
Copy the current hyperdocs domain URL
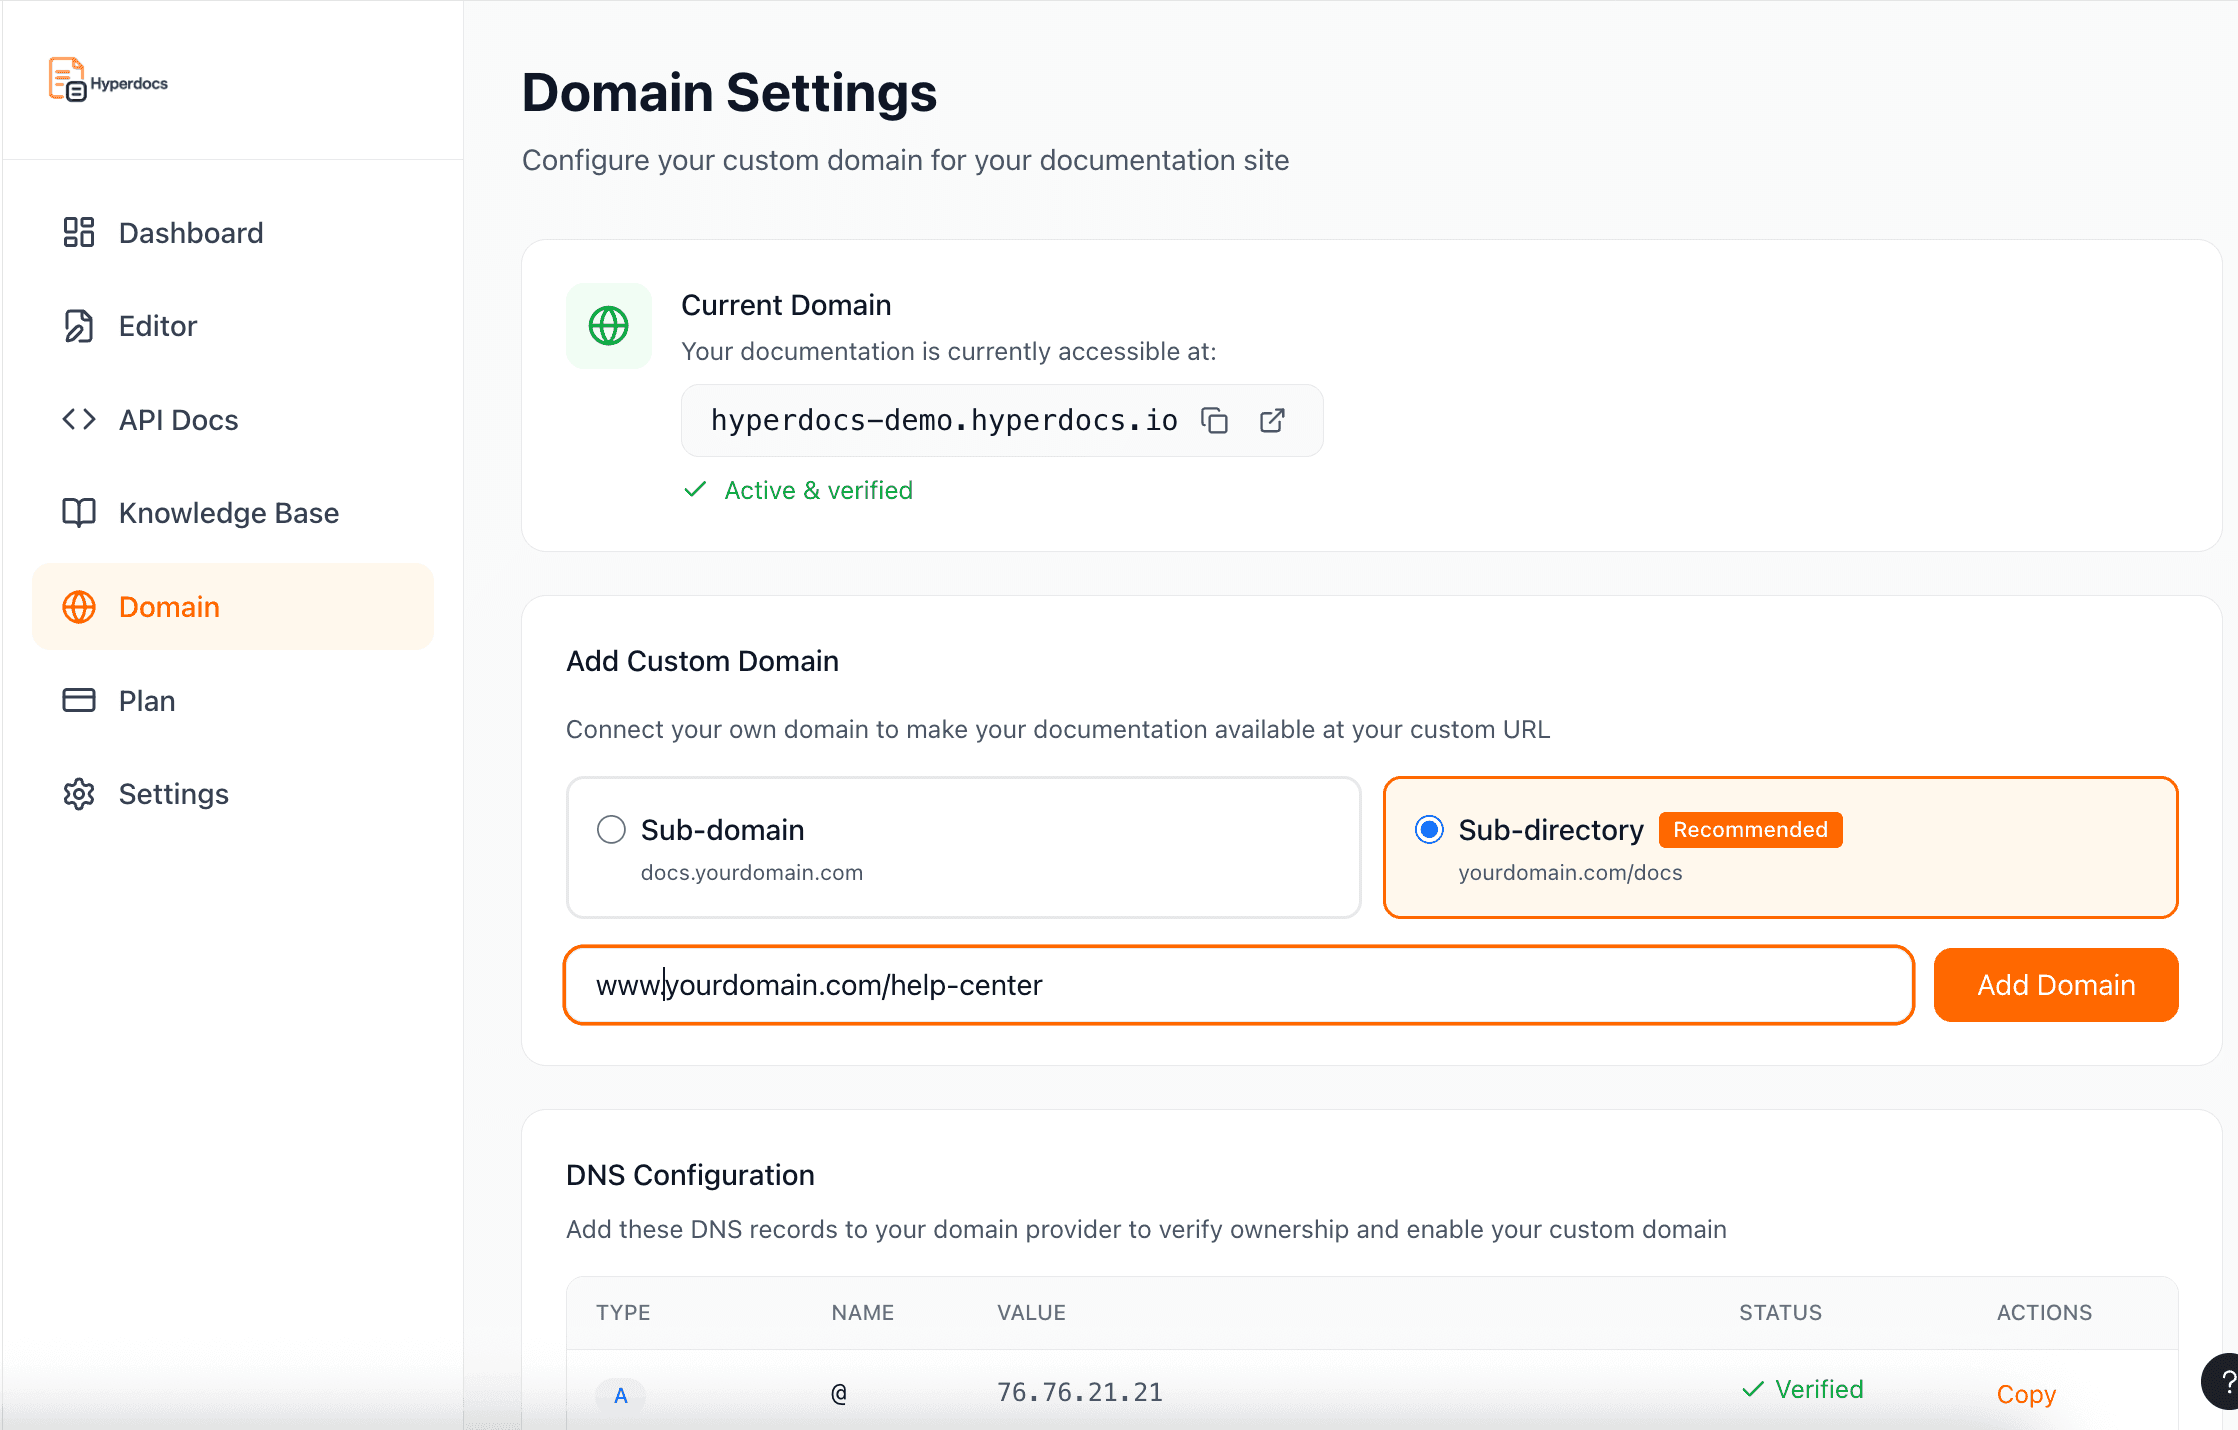[x=1214, y=421]
